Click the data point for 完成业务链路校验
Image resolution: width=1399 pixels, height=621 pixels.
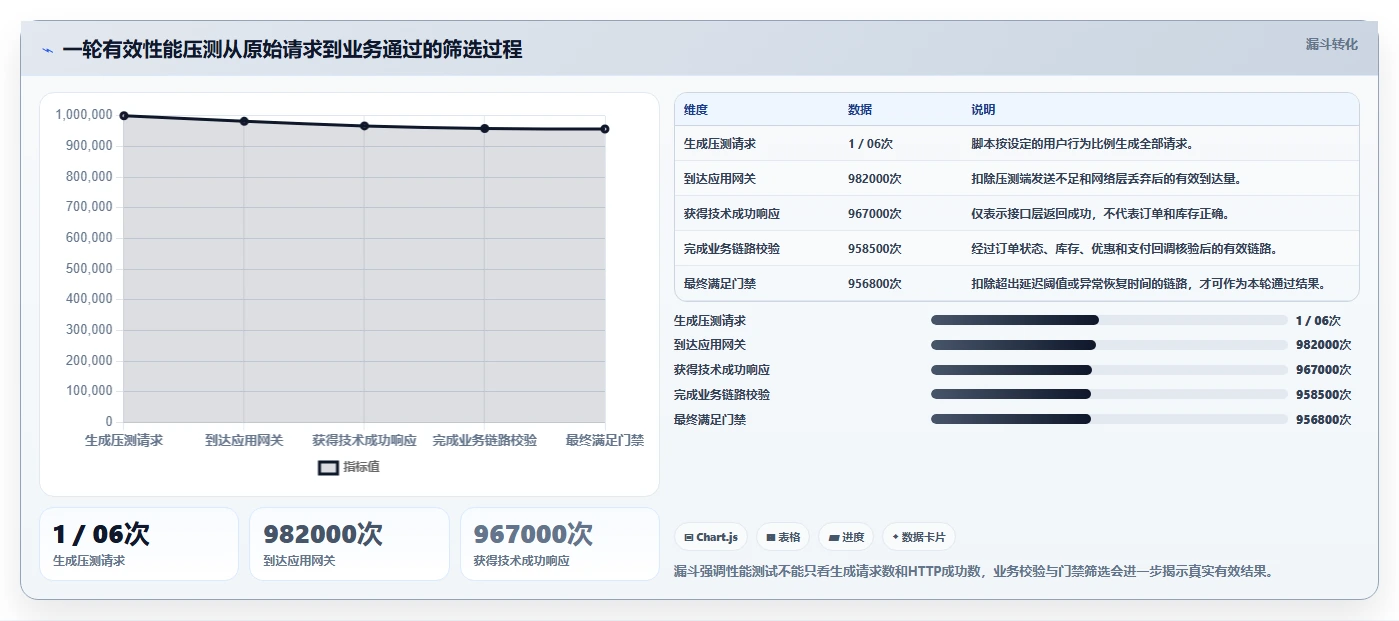click(x=485, y=128)
